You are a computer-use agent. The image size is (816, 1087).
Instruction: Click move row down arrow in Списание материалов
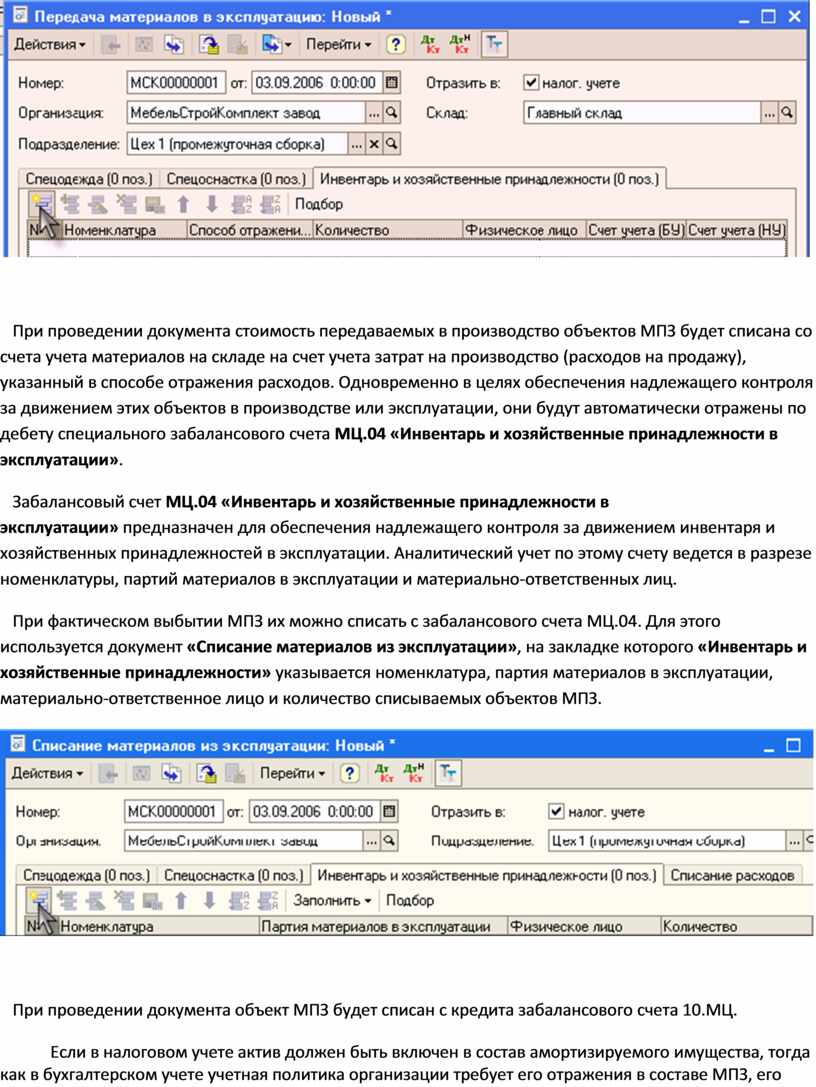(209, 901)
